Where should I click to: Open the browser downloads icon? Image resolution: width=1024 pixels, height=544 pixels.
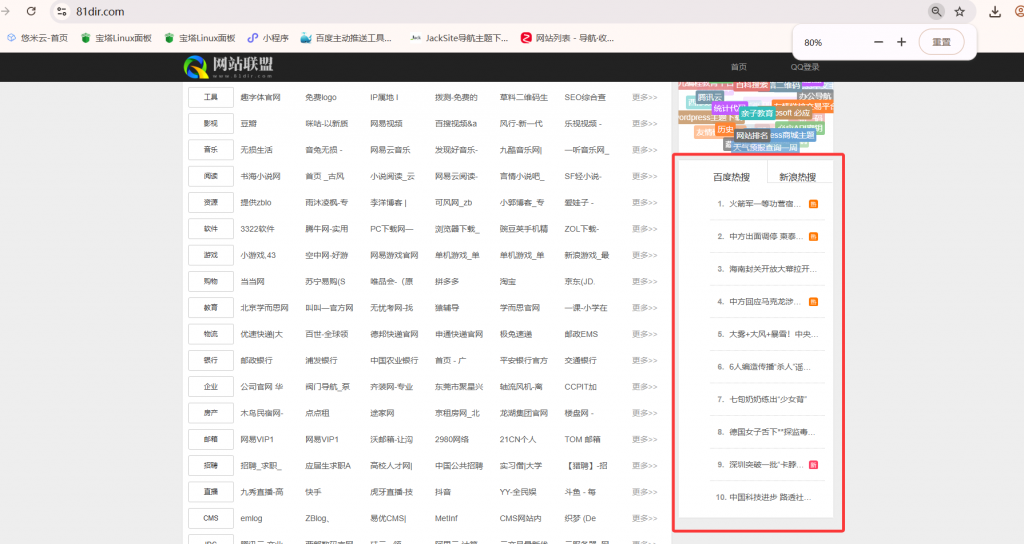point(995,11)
